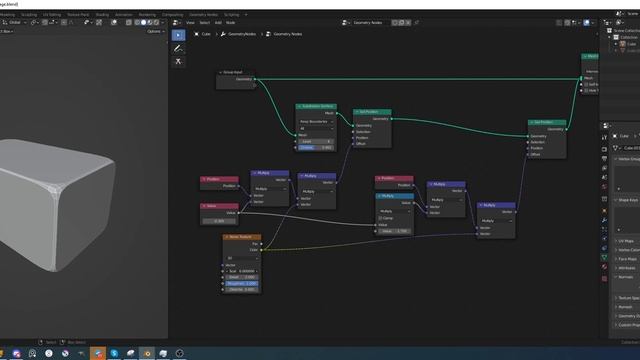This screenshot has width=640, height=360.
Task: Open the Output properties tab
Action: (604, 158)
